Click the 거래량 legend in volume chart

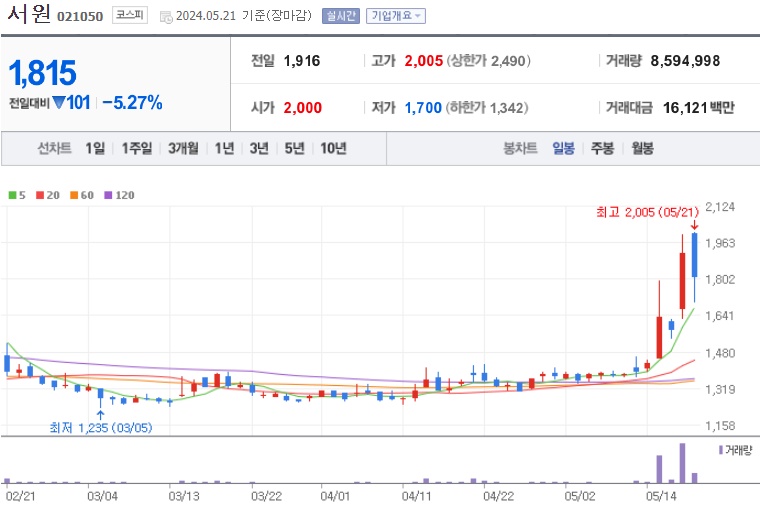coord(735,450)
